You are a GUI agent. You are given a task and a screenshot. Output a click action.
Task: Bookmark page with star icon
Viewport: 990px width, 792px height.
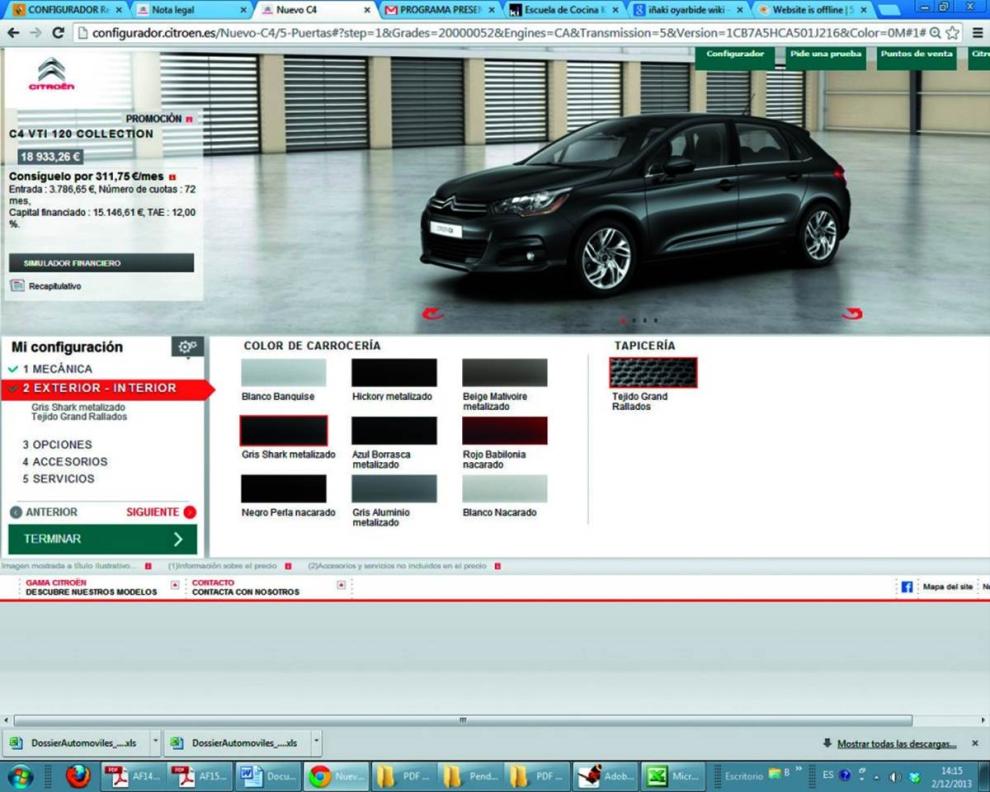(953, 33)
